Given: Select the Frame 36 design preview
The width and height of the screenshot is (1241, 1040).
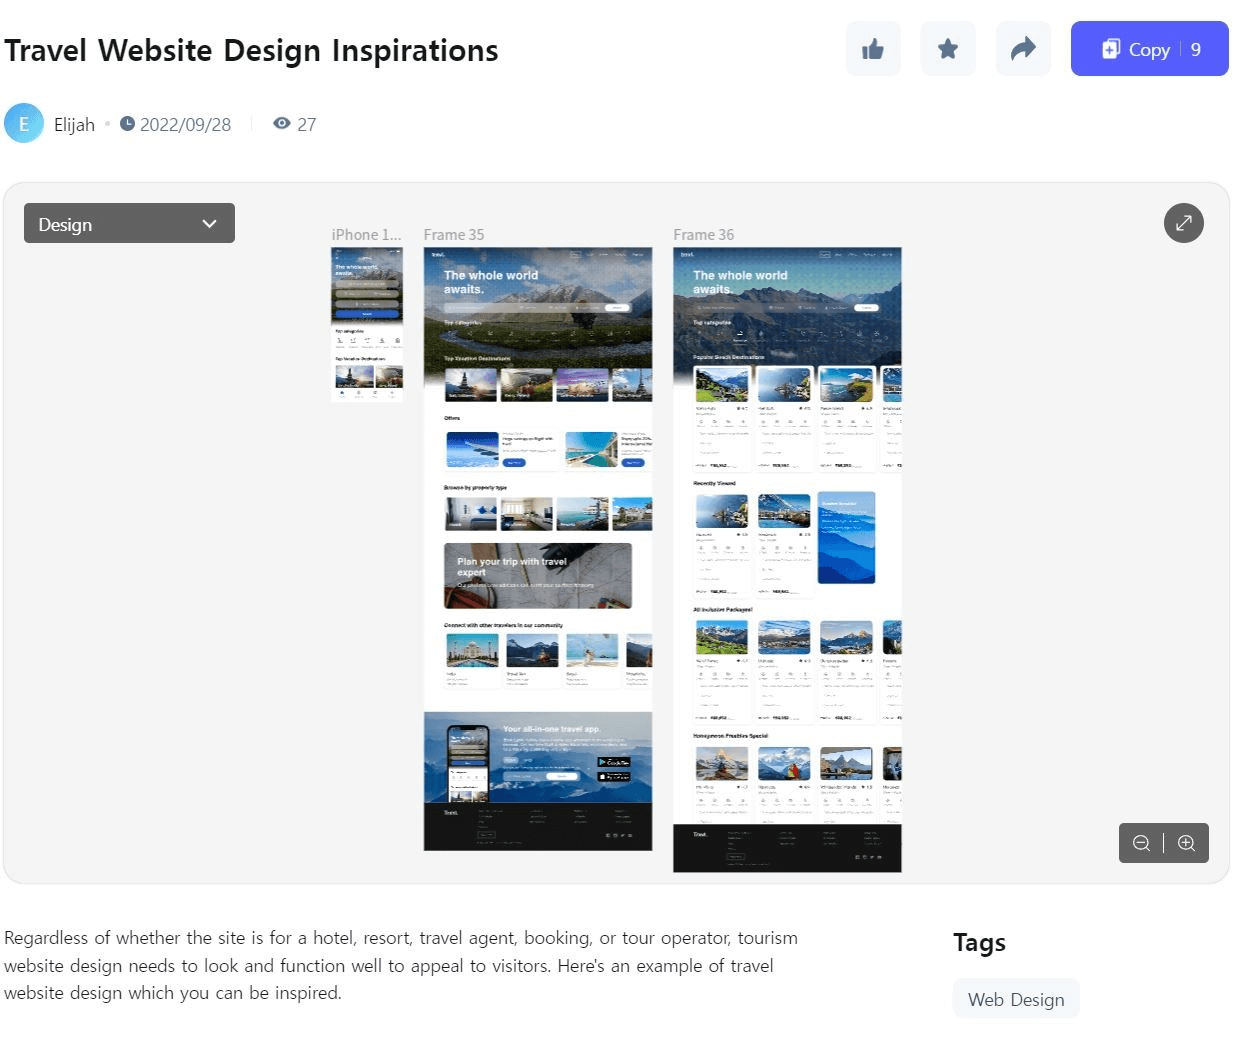Looking at the screenshot, I should 787,560.
